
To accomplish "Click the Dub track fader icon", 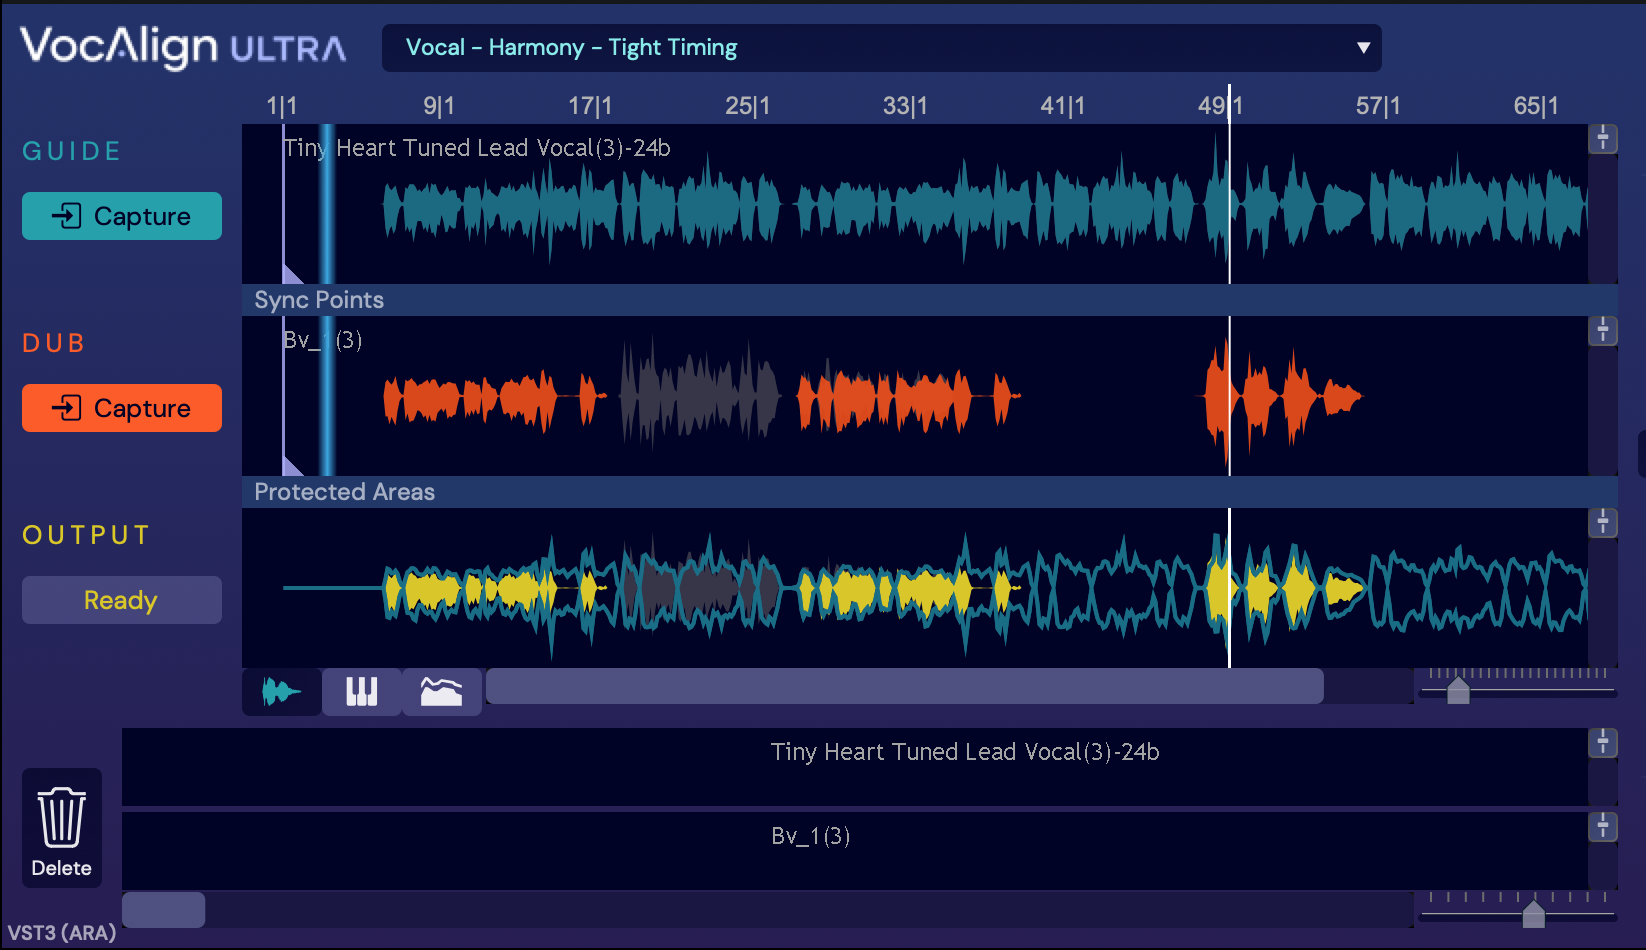I will [x=1603, y=330].
